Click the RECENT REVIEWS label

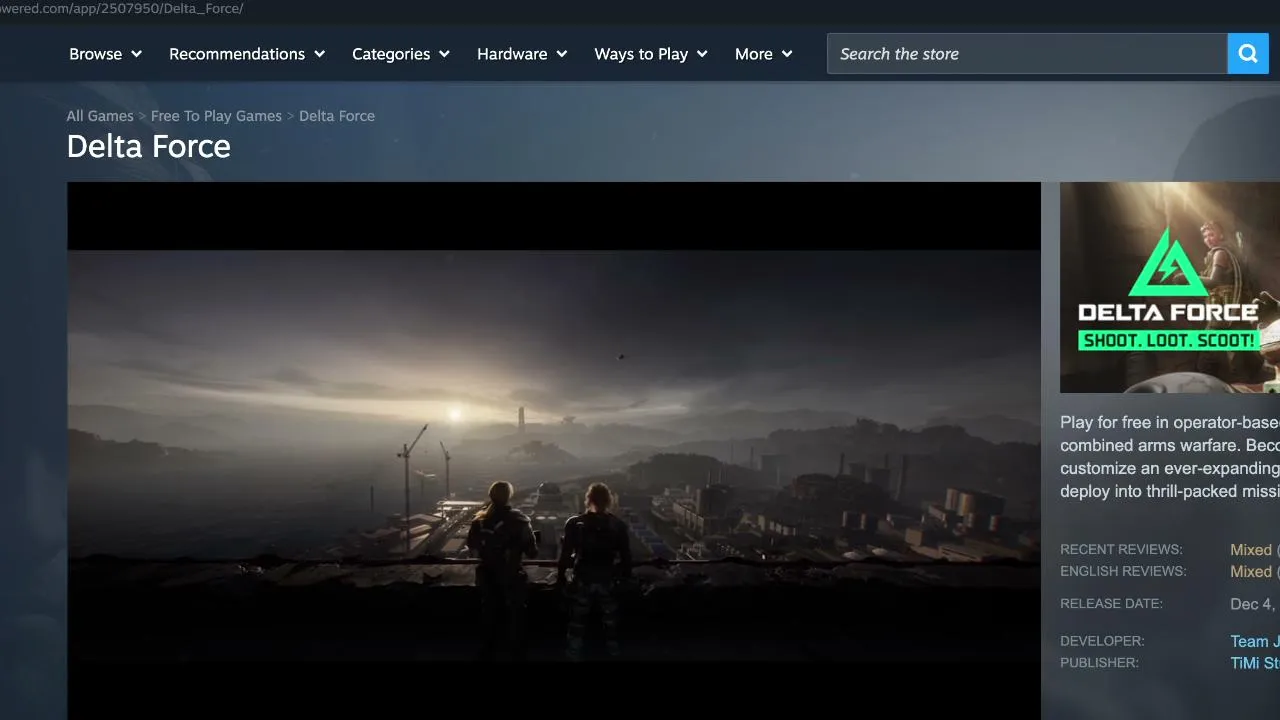1121,550
